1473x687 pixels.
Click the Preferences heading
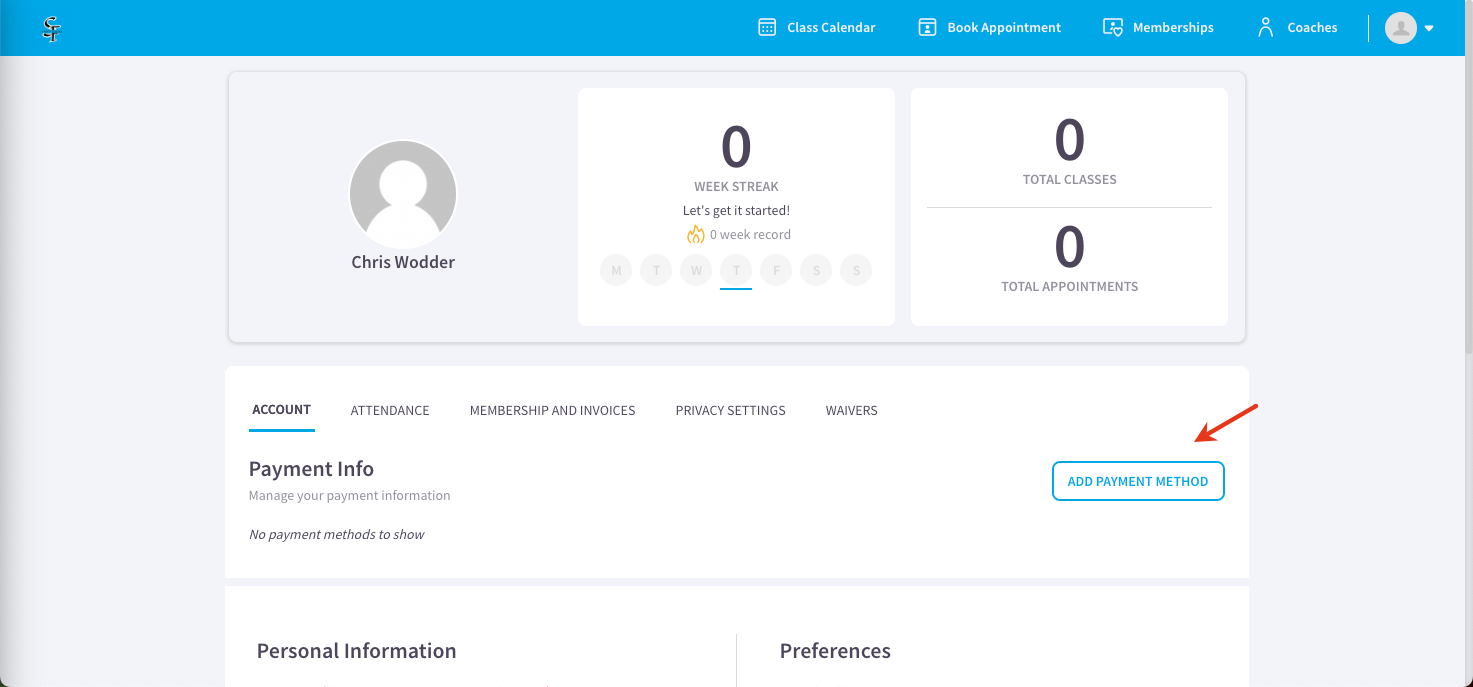[x=835, y=651]
